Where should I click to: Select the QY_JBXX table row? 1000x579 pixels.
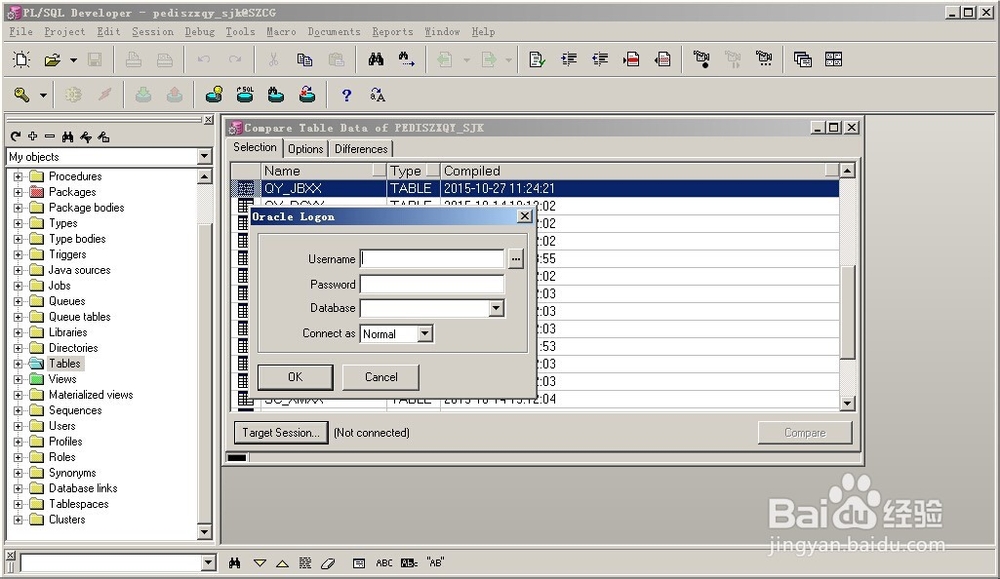pos(534,188)
